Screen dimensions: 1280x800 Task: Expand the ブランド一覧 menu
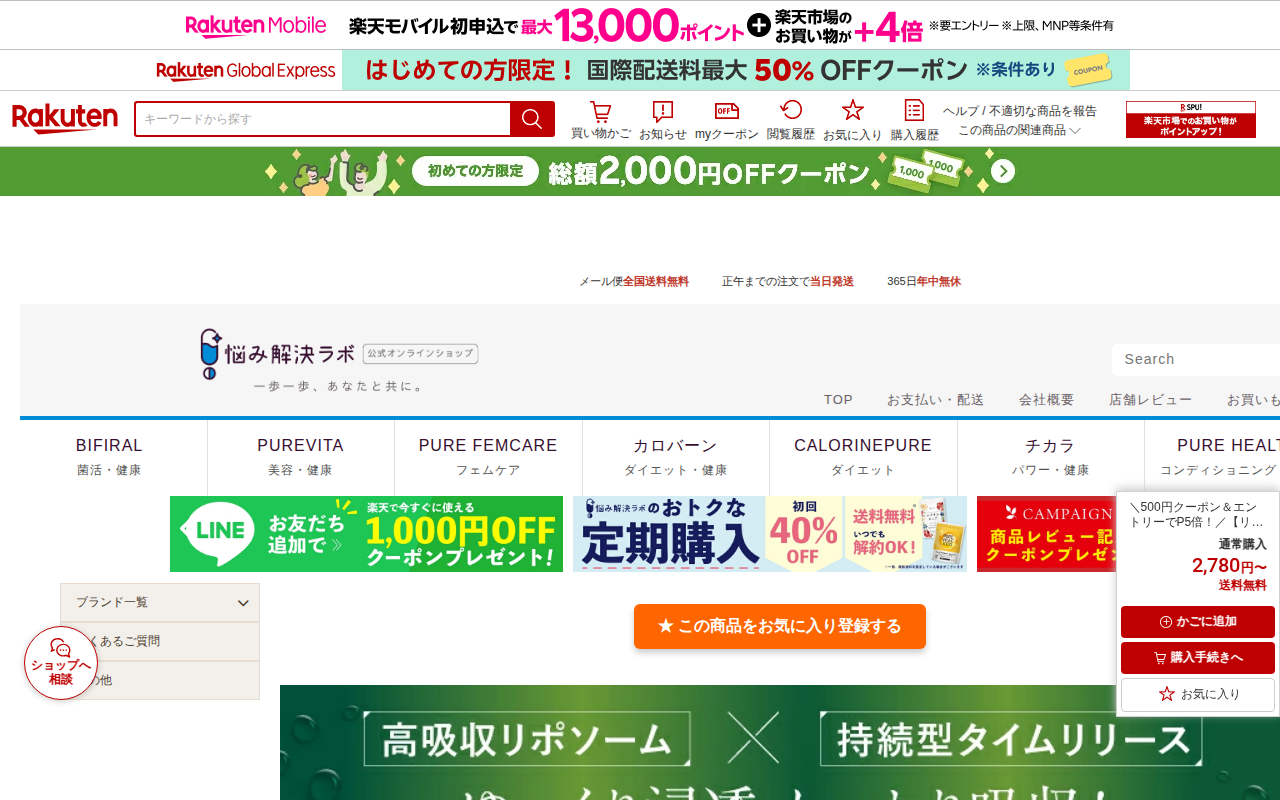[x=160, y=603]
